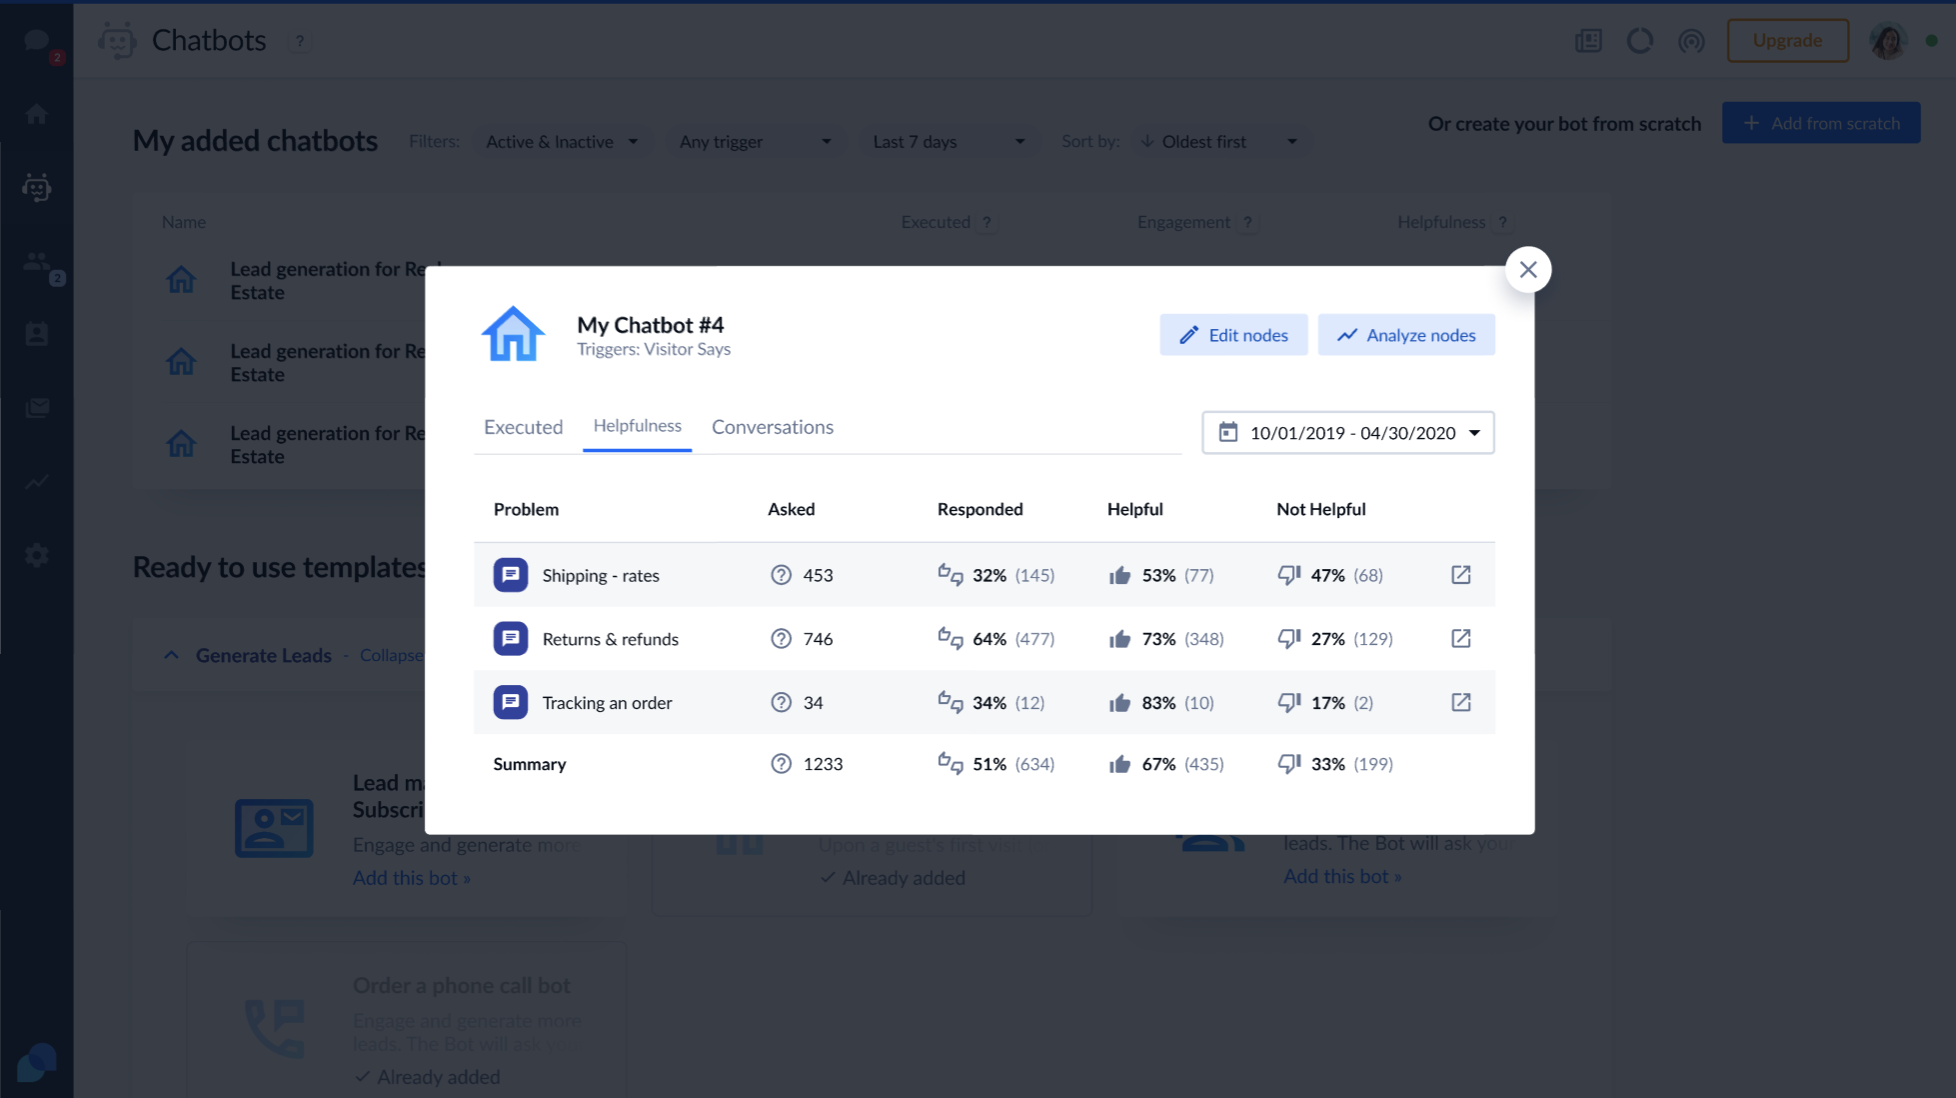The width and height of the screenshot is (1956, 1098).
Task: Click the calendar icon in date picker
Action: click(x=1228, y=432)
